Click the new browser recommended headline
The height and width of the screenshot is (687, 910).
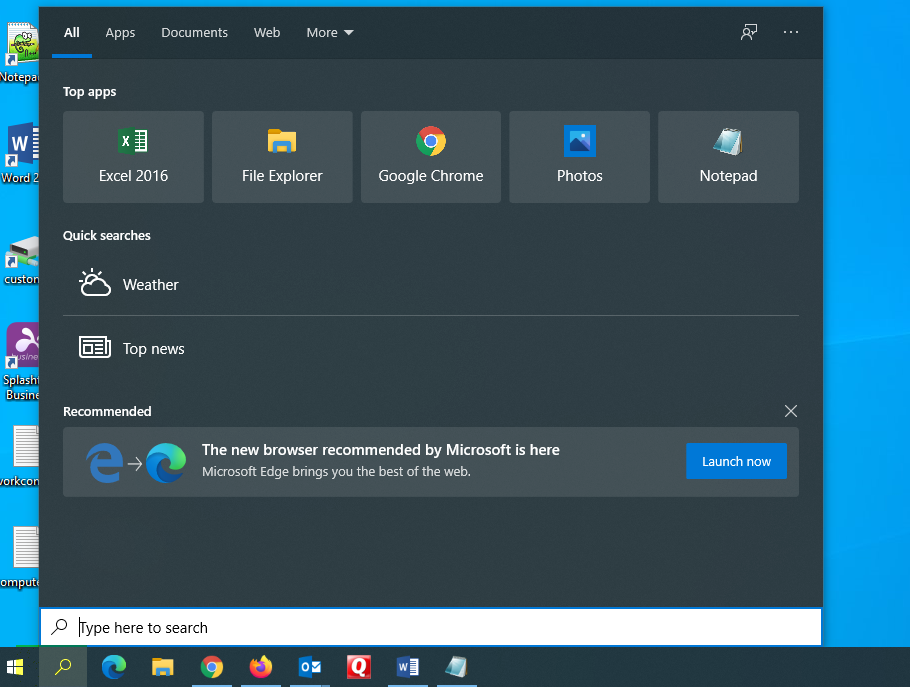(380, 450)
